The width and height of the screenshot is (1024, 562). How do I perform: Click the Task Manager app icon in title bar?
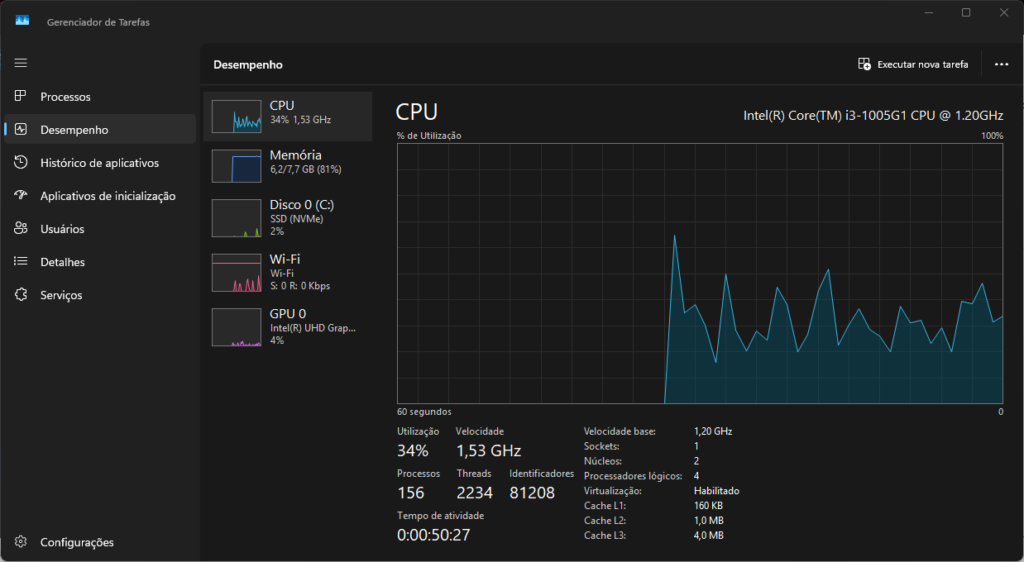22,21
